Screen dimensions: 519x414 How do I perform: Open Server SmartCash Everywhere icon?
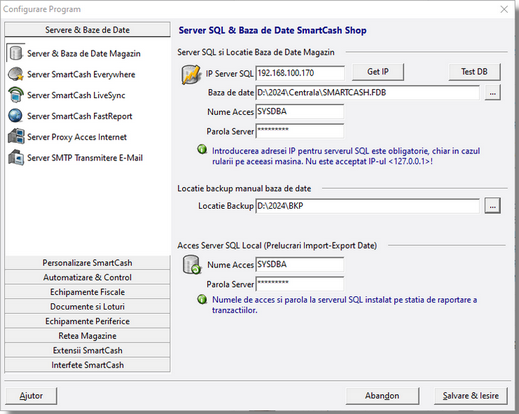click(16, 74)
